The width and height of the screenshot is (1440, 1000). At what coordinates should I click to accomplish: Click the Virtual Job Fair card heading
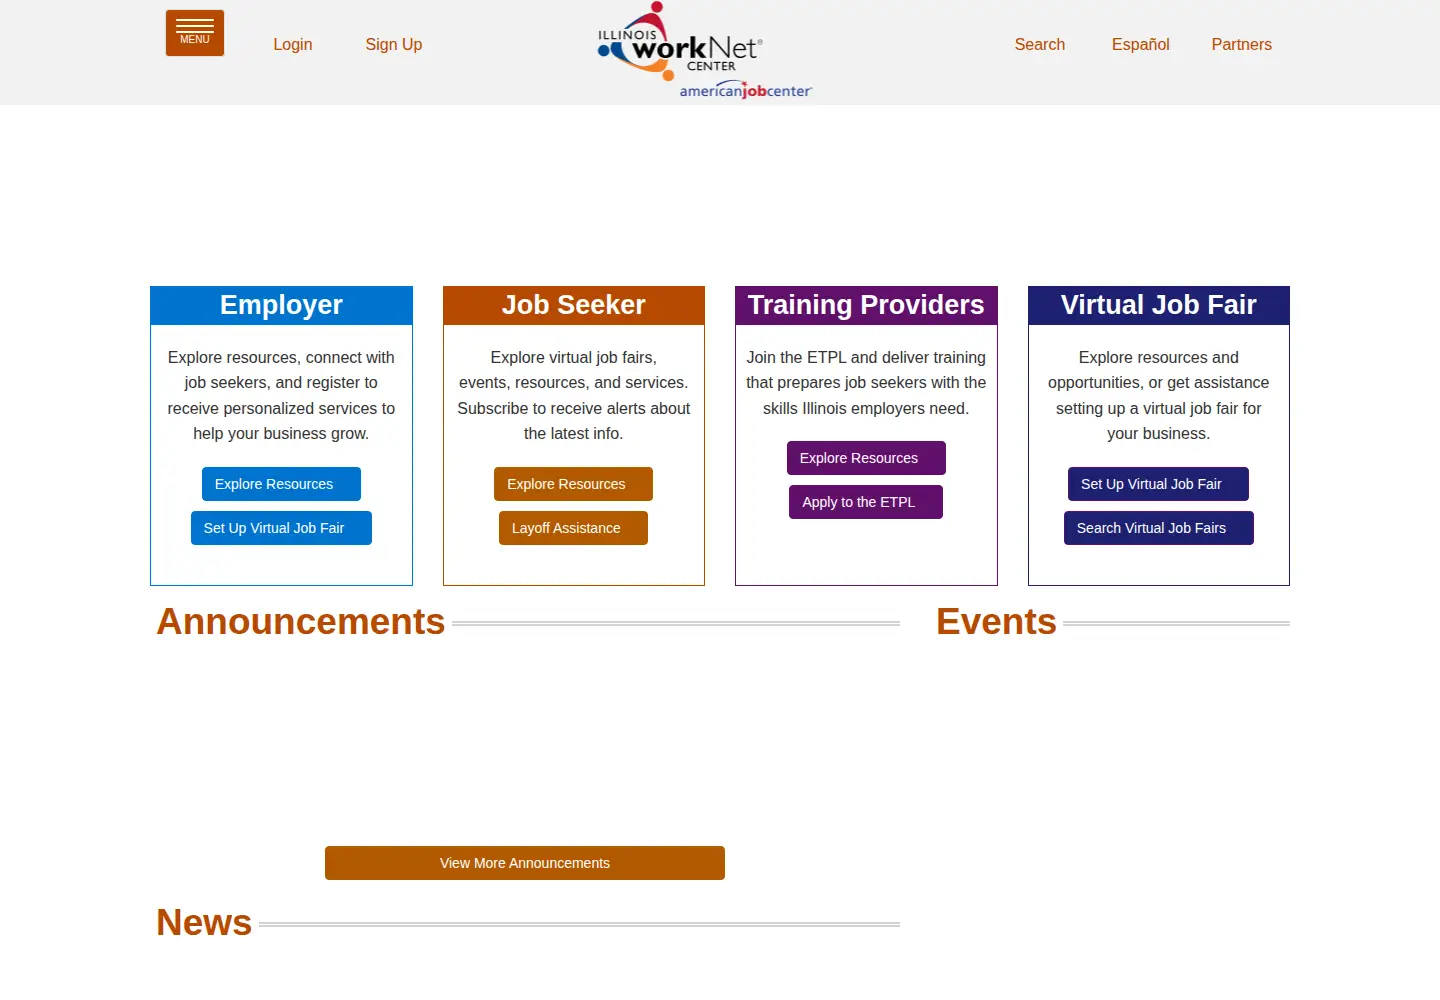(1159, 305)
